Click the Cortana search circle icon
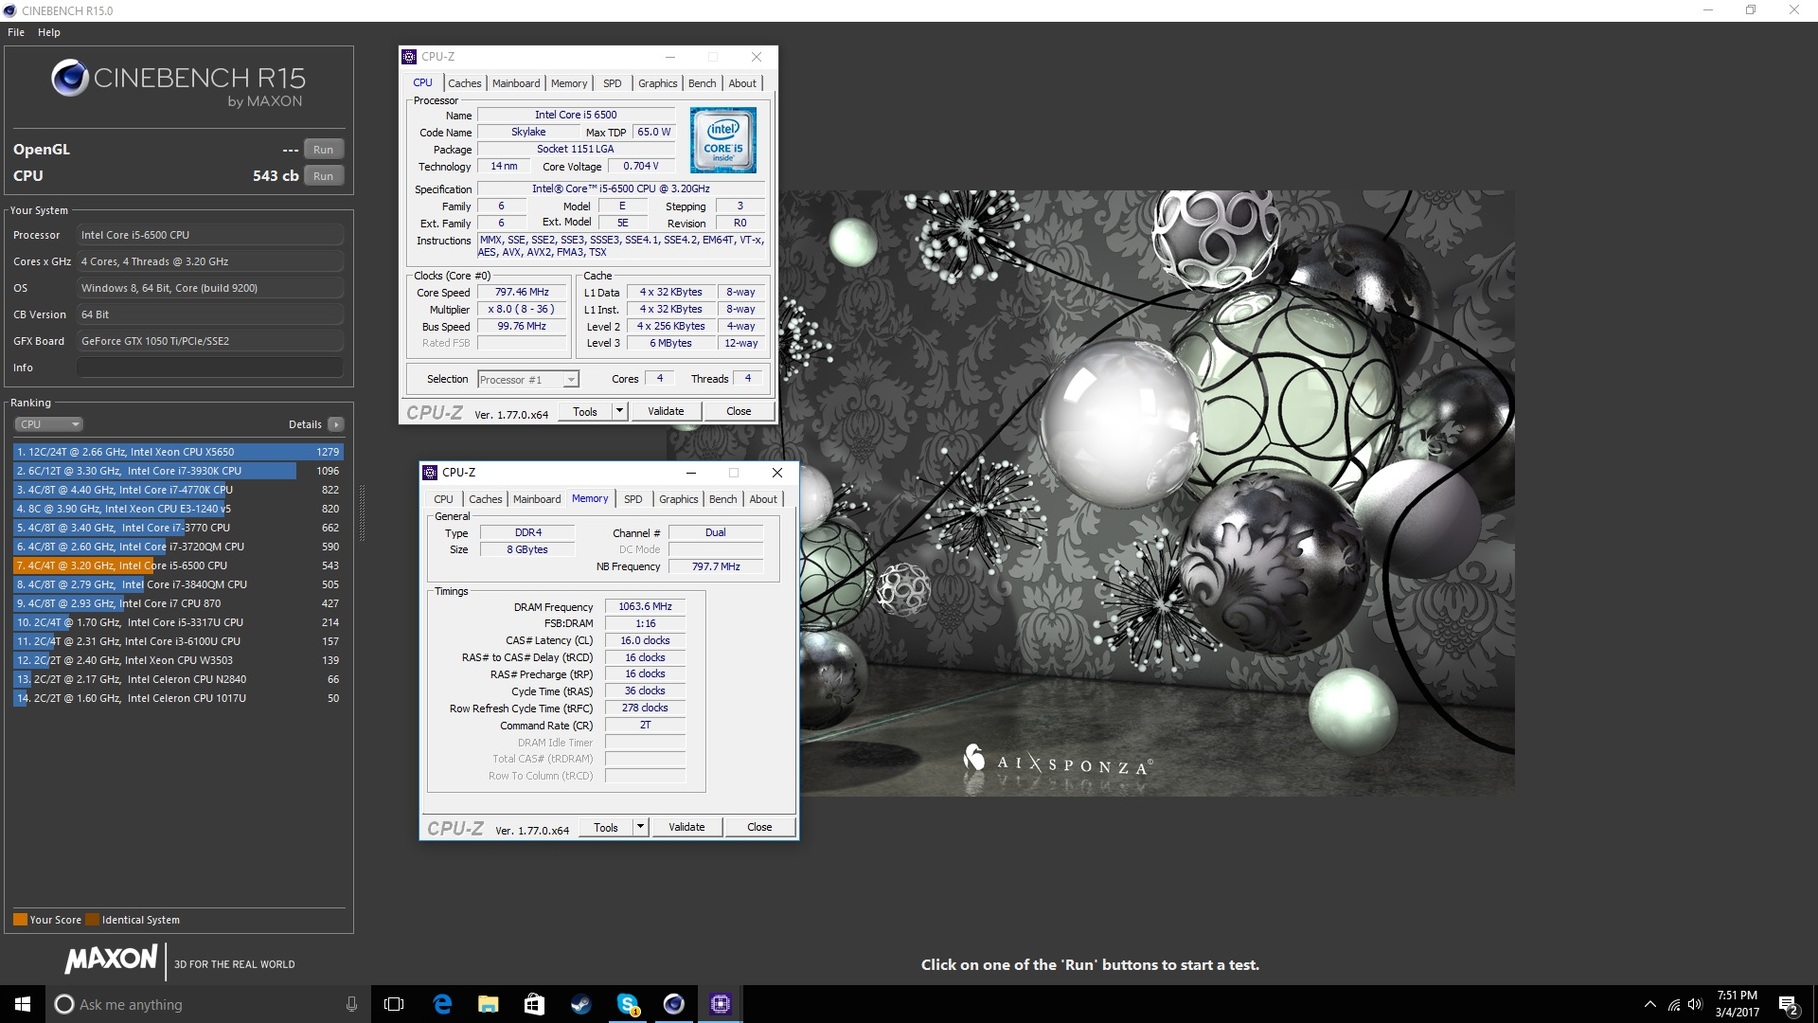Viewport: 1818px width, 1023px height. 64,1004
